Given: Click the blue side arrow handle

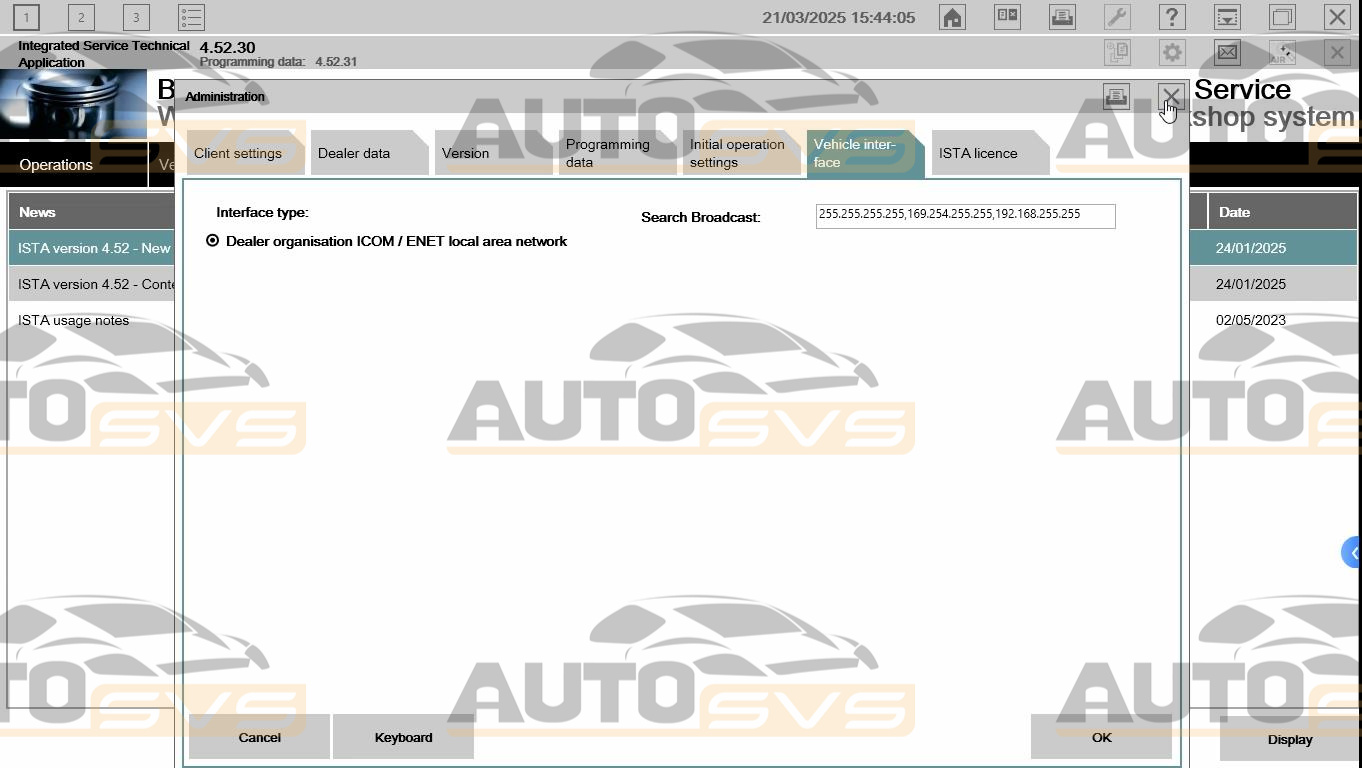Looking at the screenshot, I should pyautogui.click(x=1352, y=552).
